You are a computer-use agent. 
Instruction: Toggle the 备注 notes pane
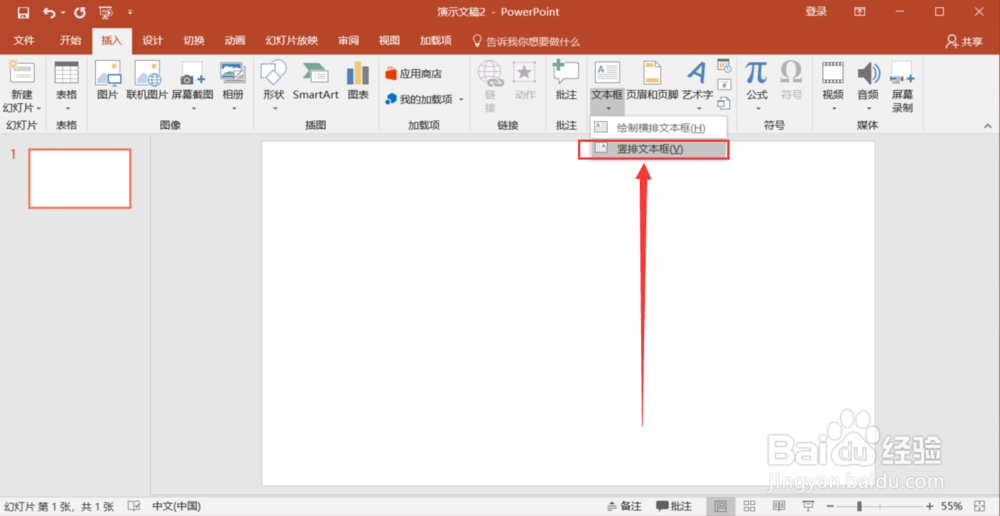point(624,506)
